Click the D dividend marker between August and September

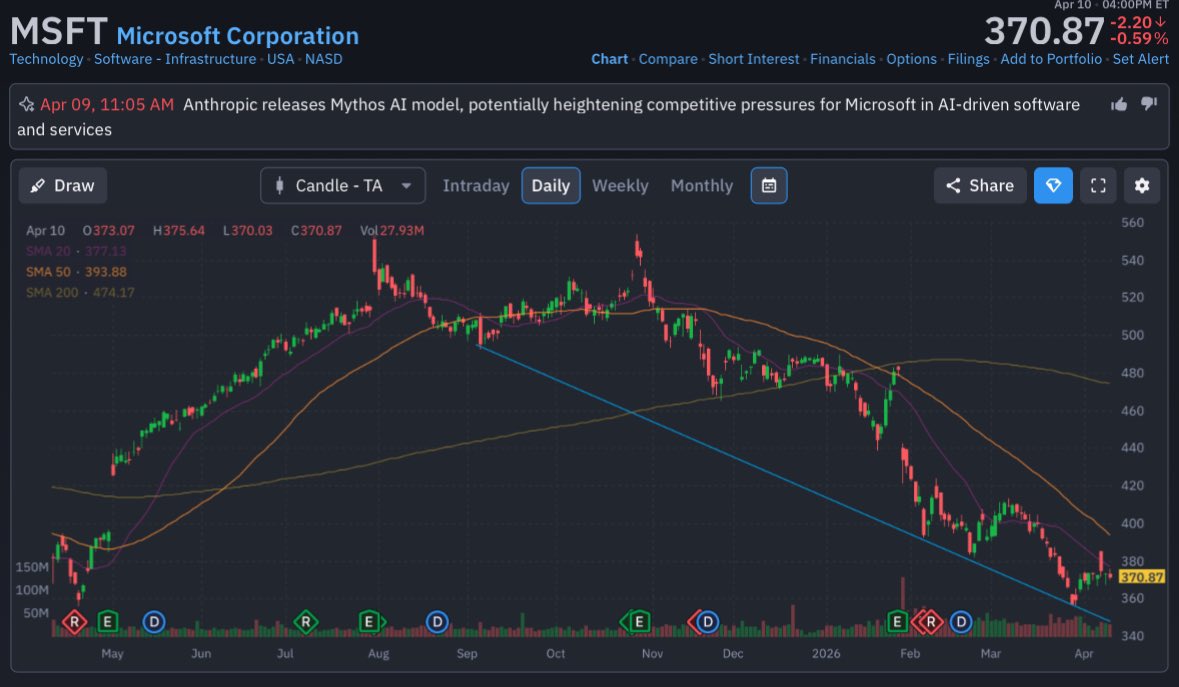[437, 622]
